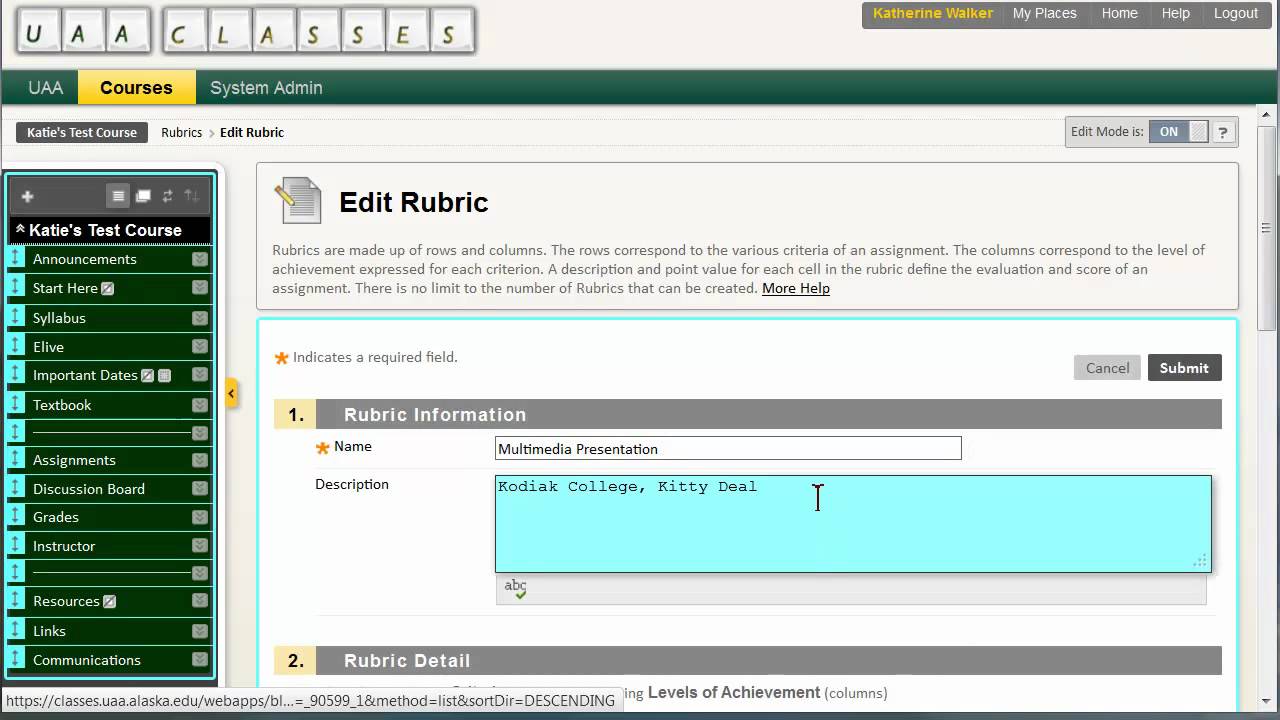This screenshot has height=720, width=1280.
Task: Click the drag handle beside Links
Action: (x=16, y=631)
